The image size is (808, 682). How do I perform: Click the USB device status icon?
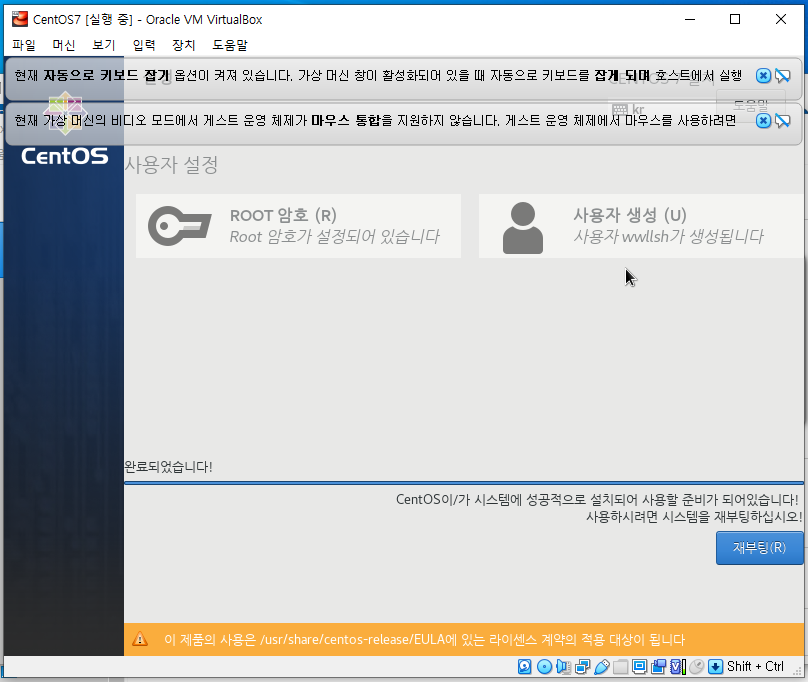click(x=601, y=667)
